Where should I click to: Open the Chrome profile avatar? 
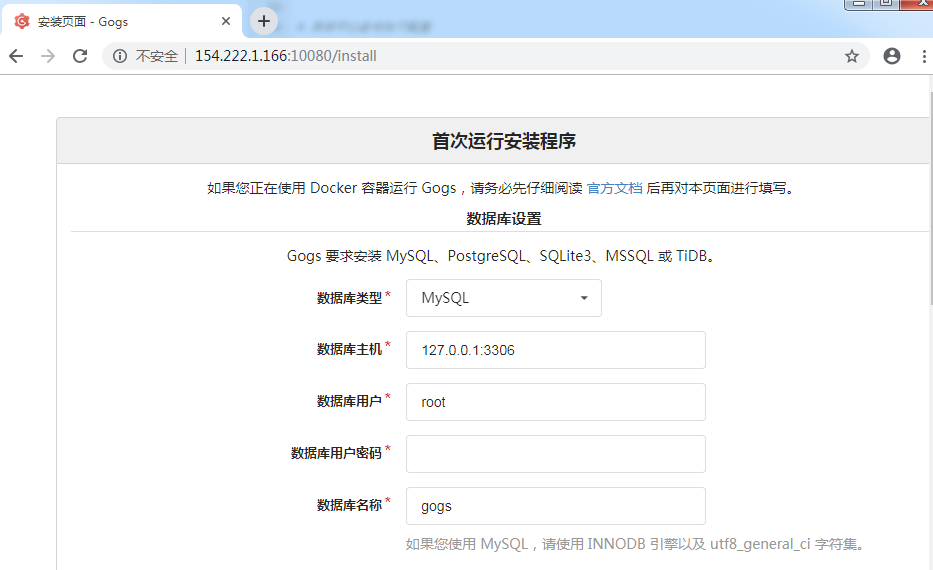tap(891, 56)
